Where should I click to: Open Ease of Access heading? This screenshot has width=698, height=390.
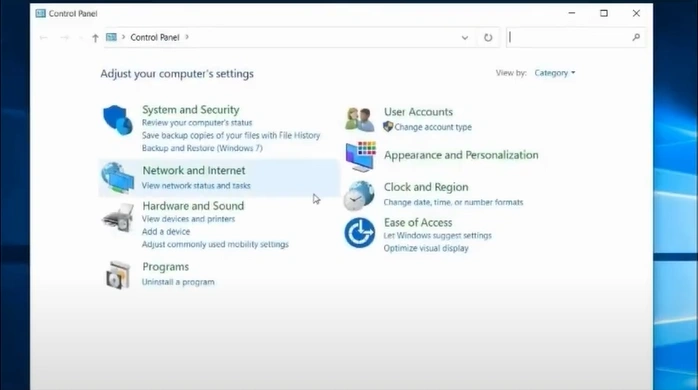point(418,222)
